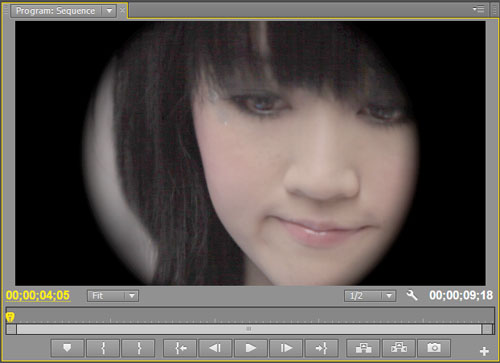This screenshot has width=500, height=363.
Task: Select the Program: Sequence tab
Action: click(56, 11)
